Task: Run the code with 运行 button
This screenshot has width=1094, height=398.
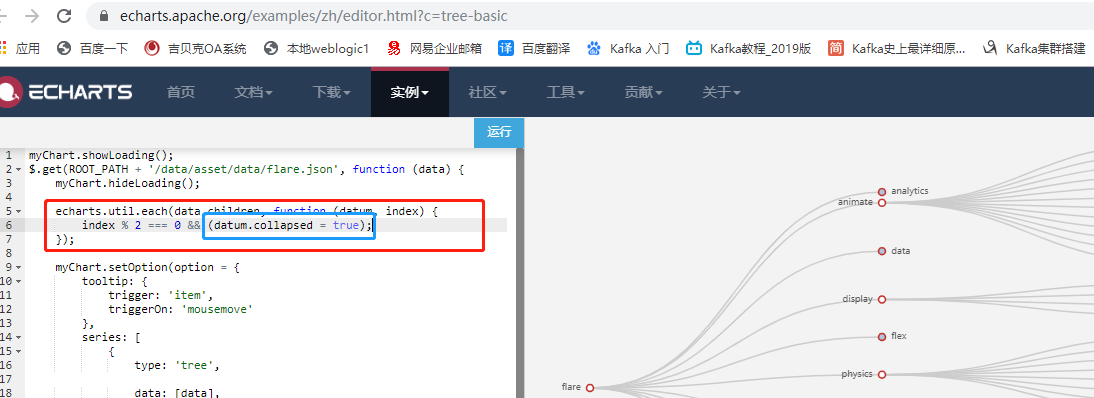Action: [499, 133]
